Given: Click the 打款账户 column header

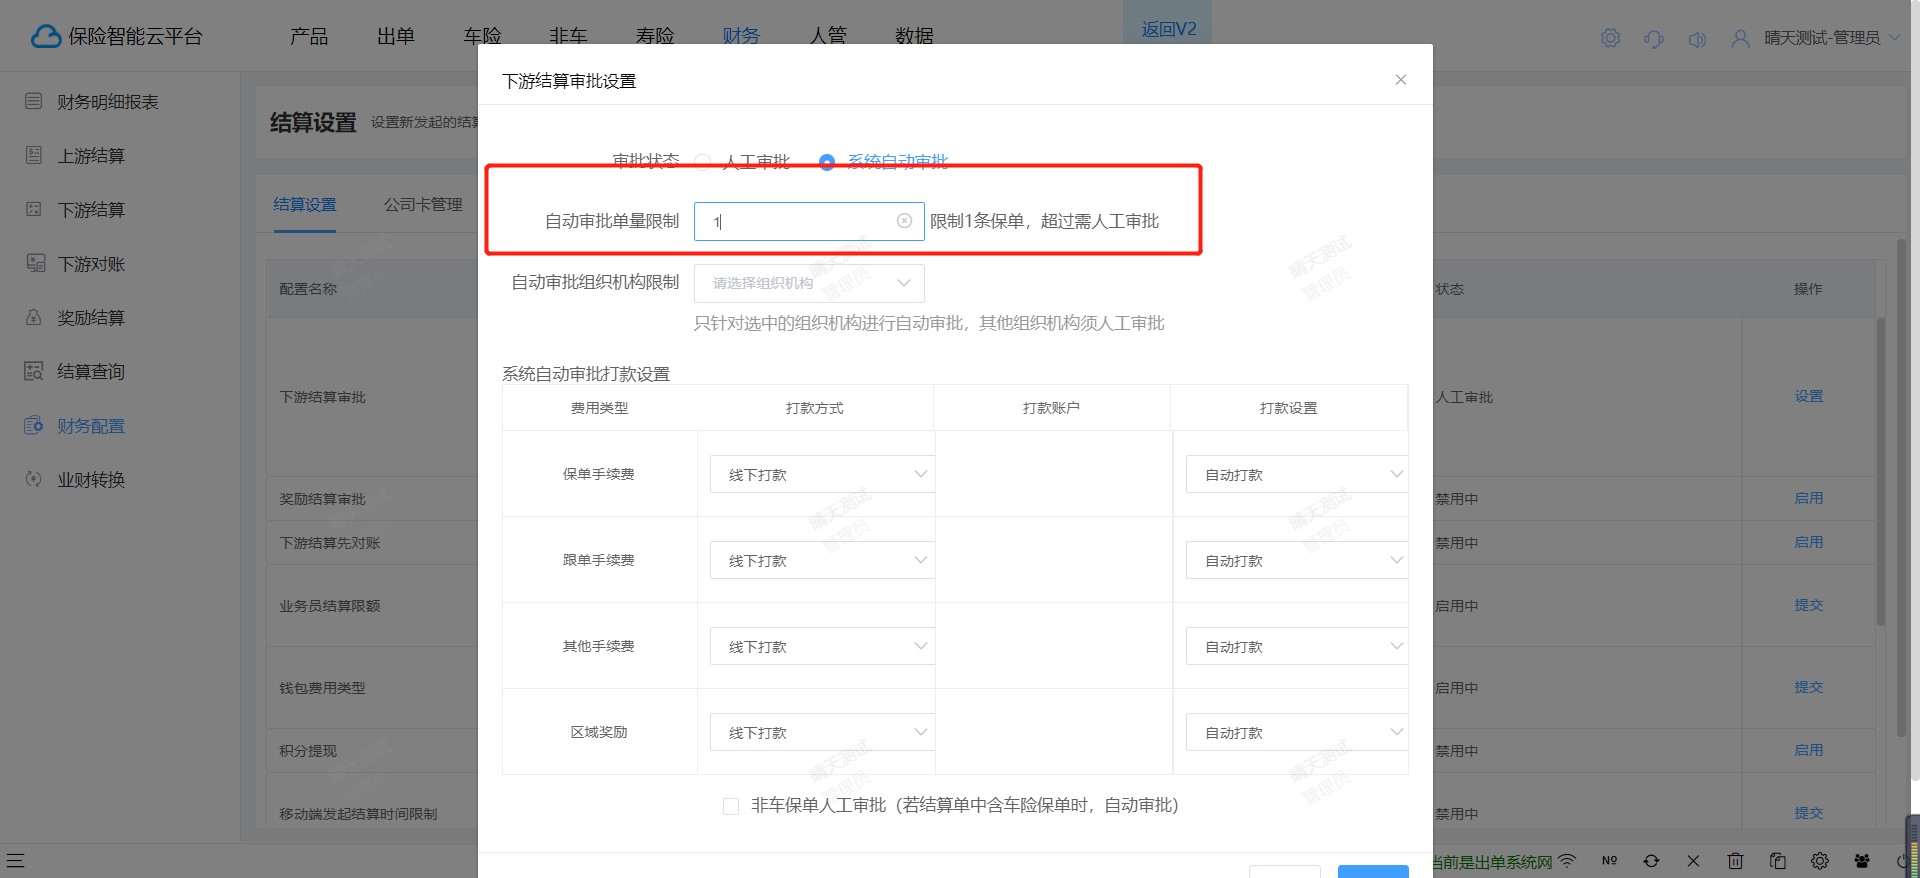Looking at the screenshot, I should (1051, 408).
